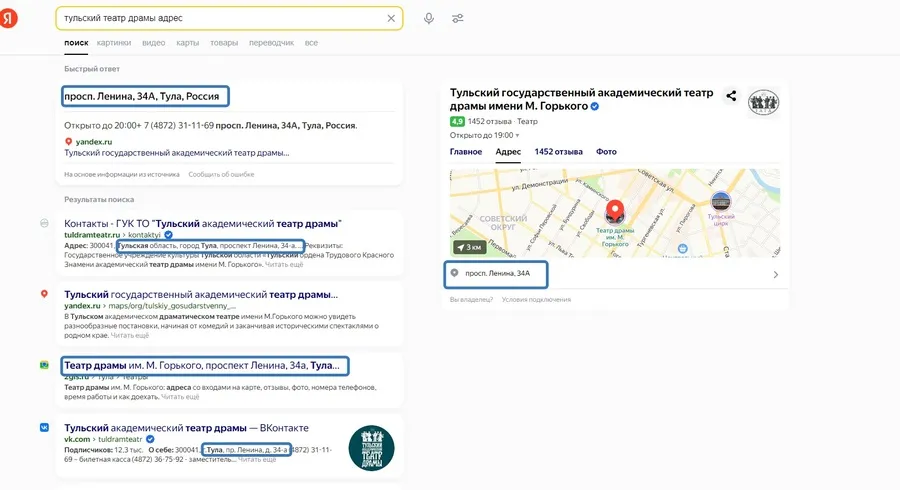Image resolution: width=900 pixels, height=490 pixels.
Task: Select 'Адрес' tab in info card
Action: pyautogui.click(x=508, y=151)
